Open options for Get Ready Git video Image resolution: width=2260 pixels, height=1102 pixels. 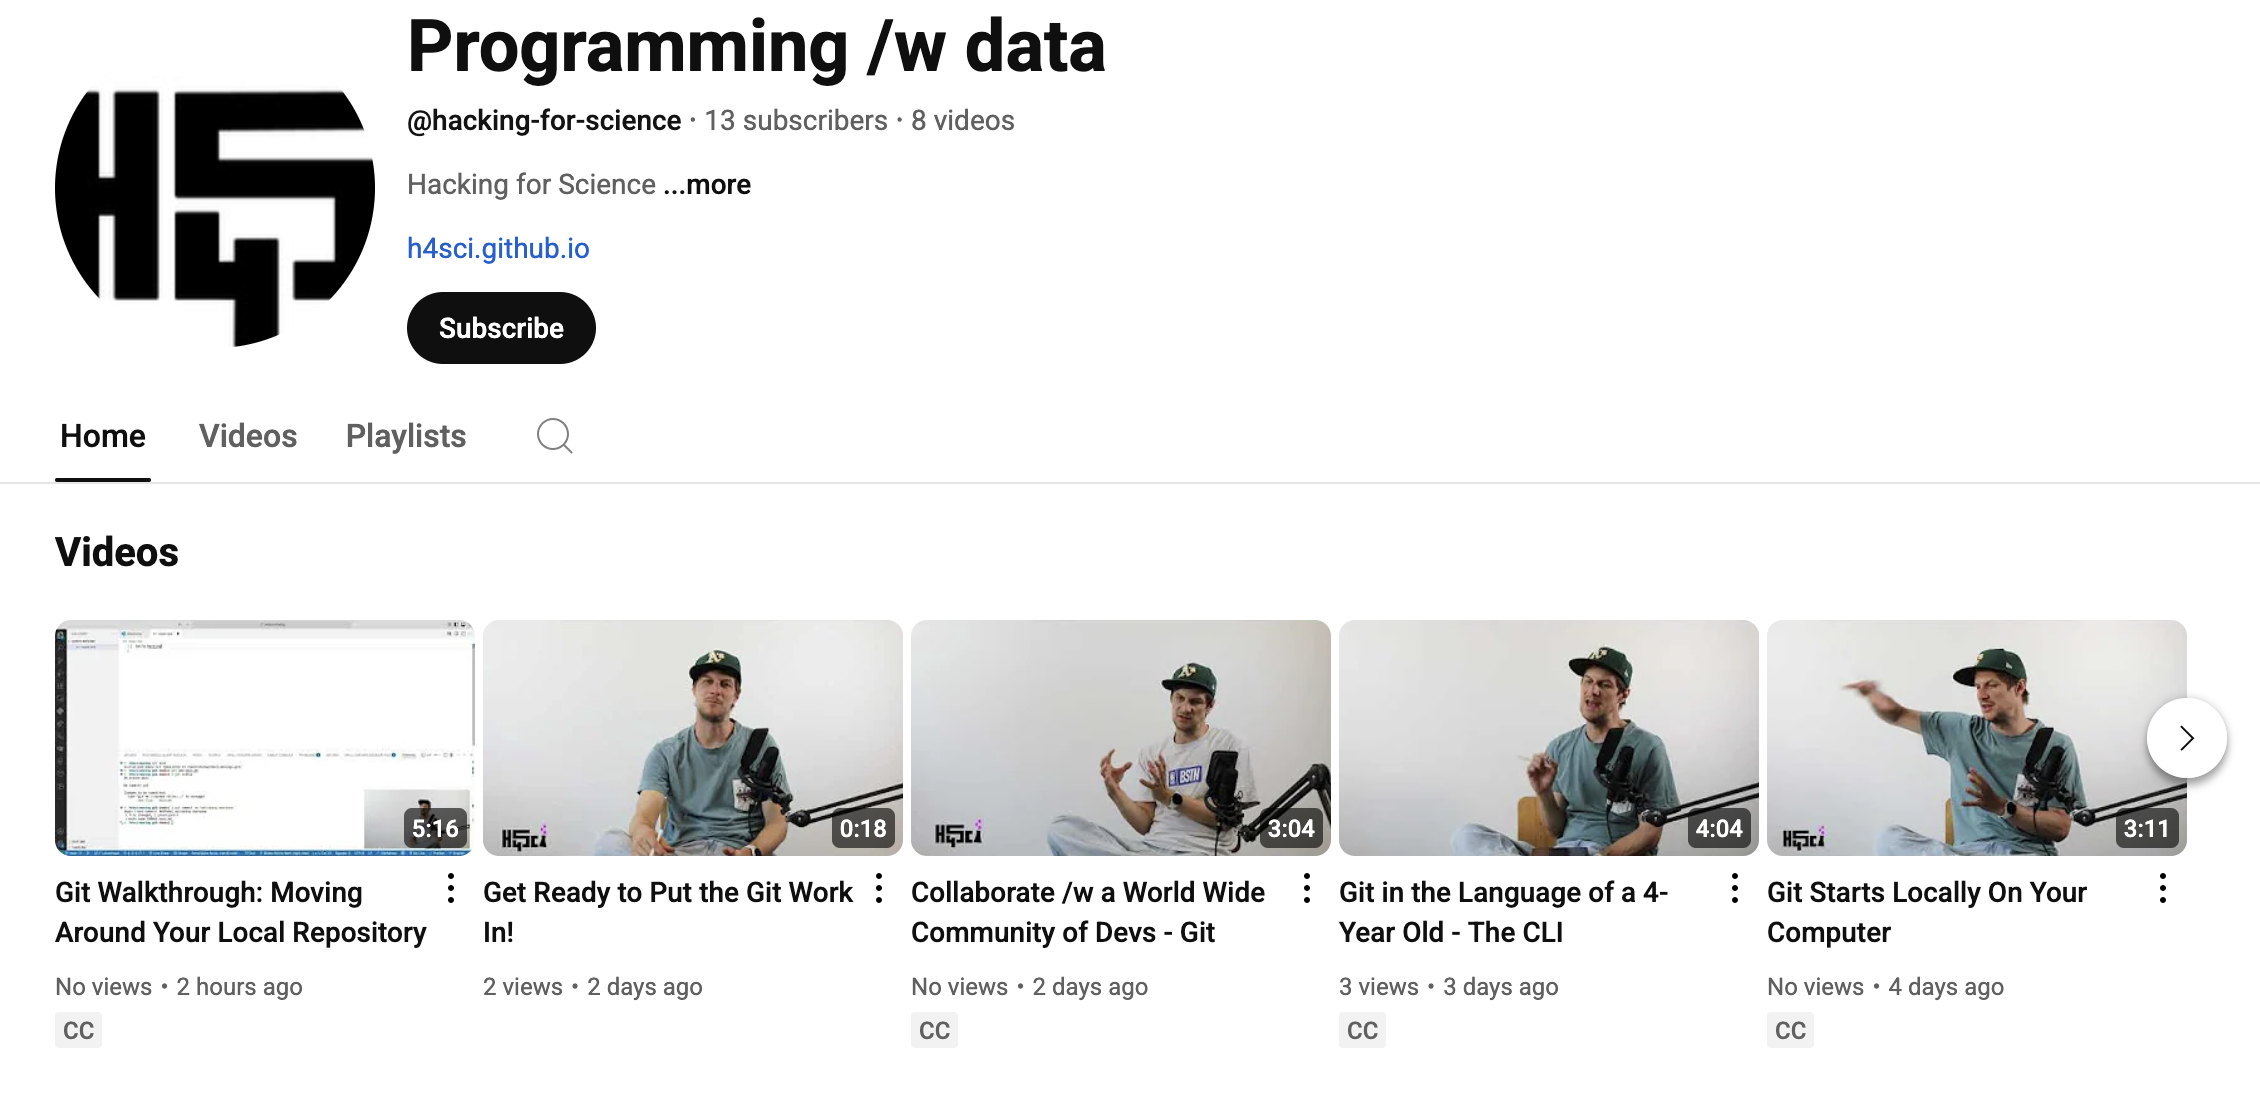pyautogui.click(x=879, y=888)
